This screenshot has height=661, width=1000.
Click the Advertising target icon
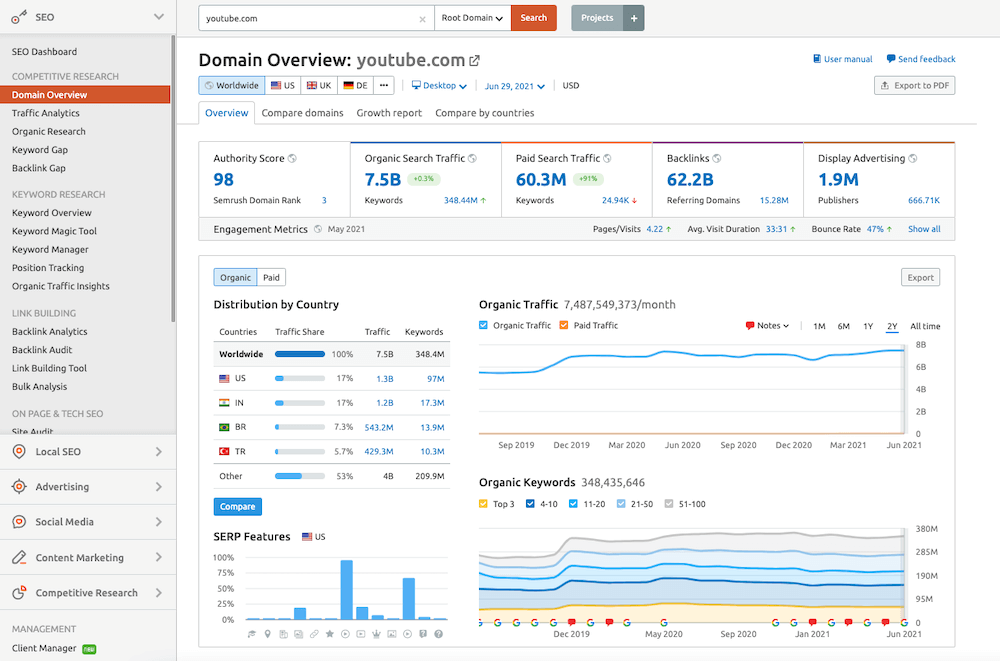(x=19, y=487)
